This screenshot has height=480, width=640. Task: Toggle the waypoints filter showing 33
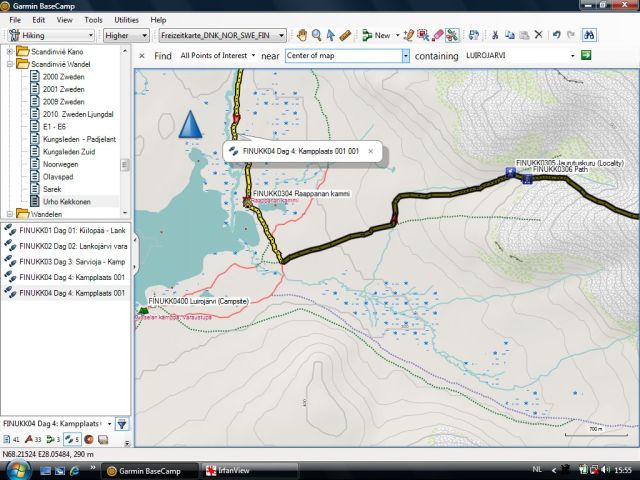[x=32, y=440]
